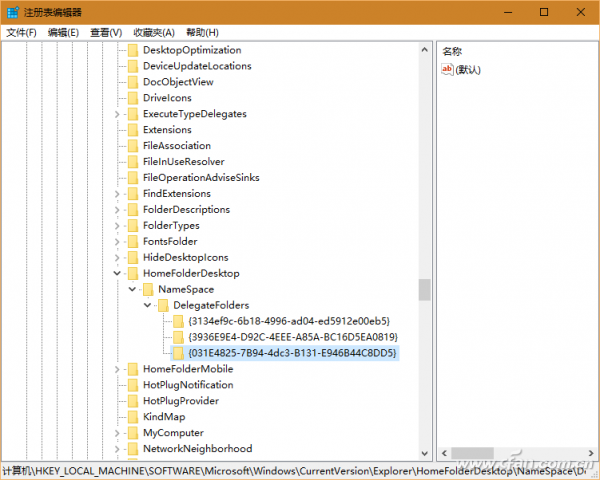Open the 收藏夹(A) menu
This screenshot has height=480, width=600.
tap(154, 33)
